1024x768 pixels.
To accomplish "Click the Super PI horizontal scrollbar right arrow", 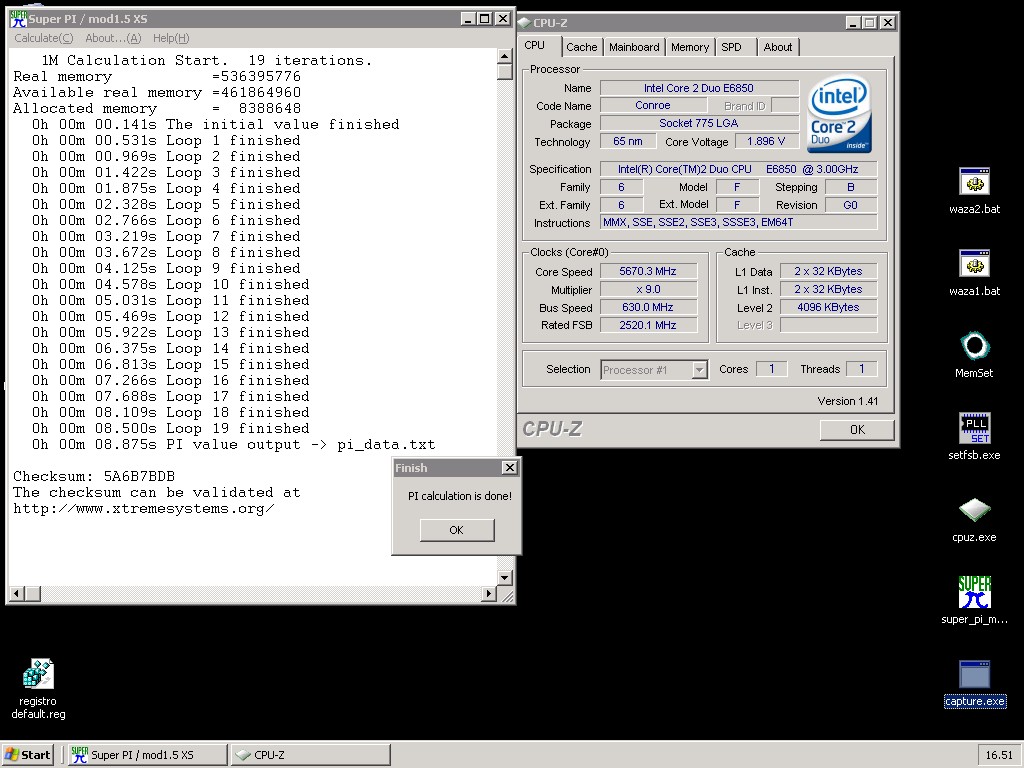I will click(488, 594).
